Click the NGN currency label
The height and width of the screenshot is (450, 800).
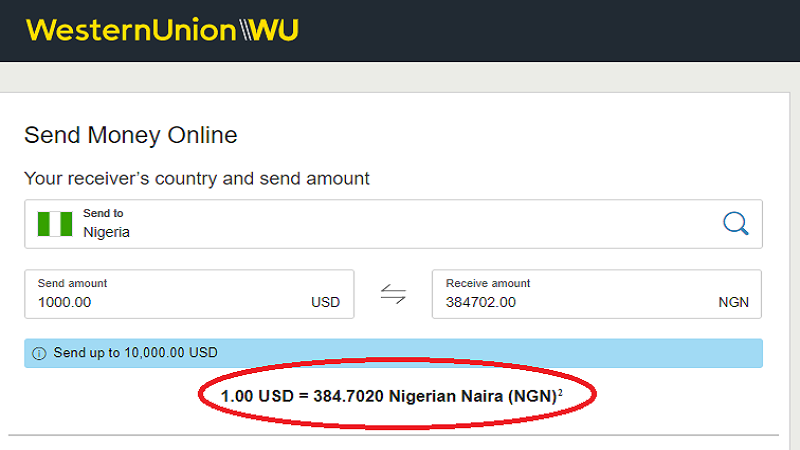point(733,302)
